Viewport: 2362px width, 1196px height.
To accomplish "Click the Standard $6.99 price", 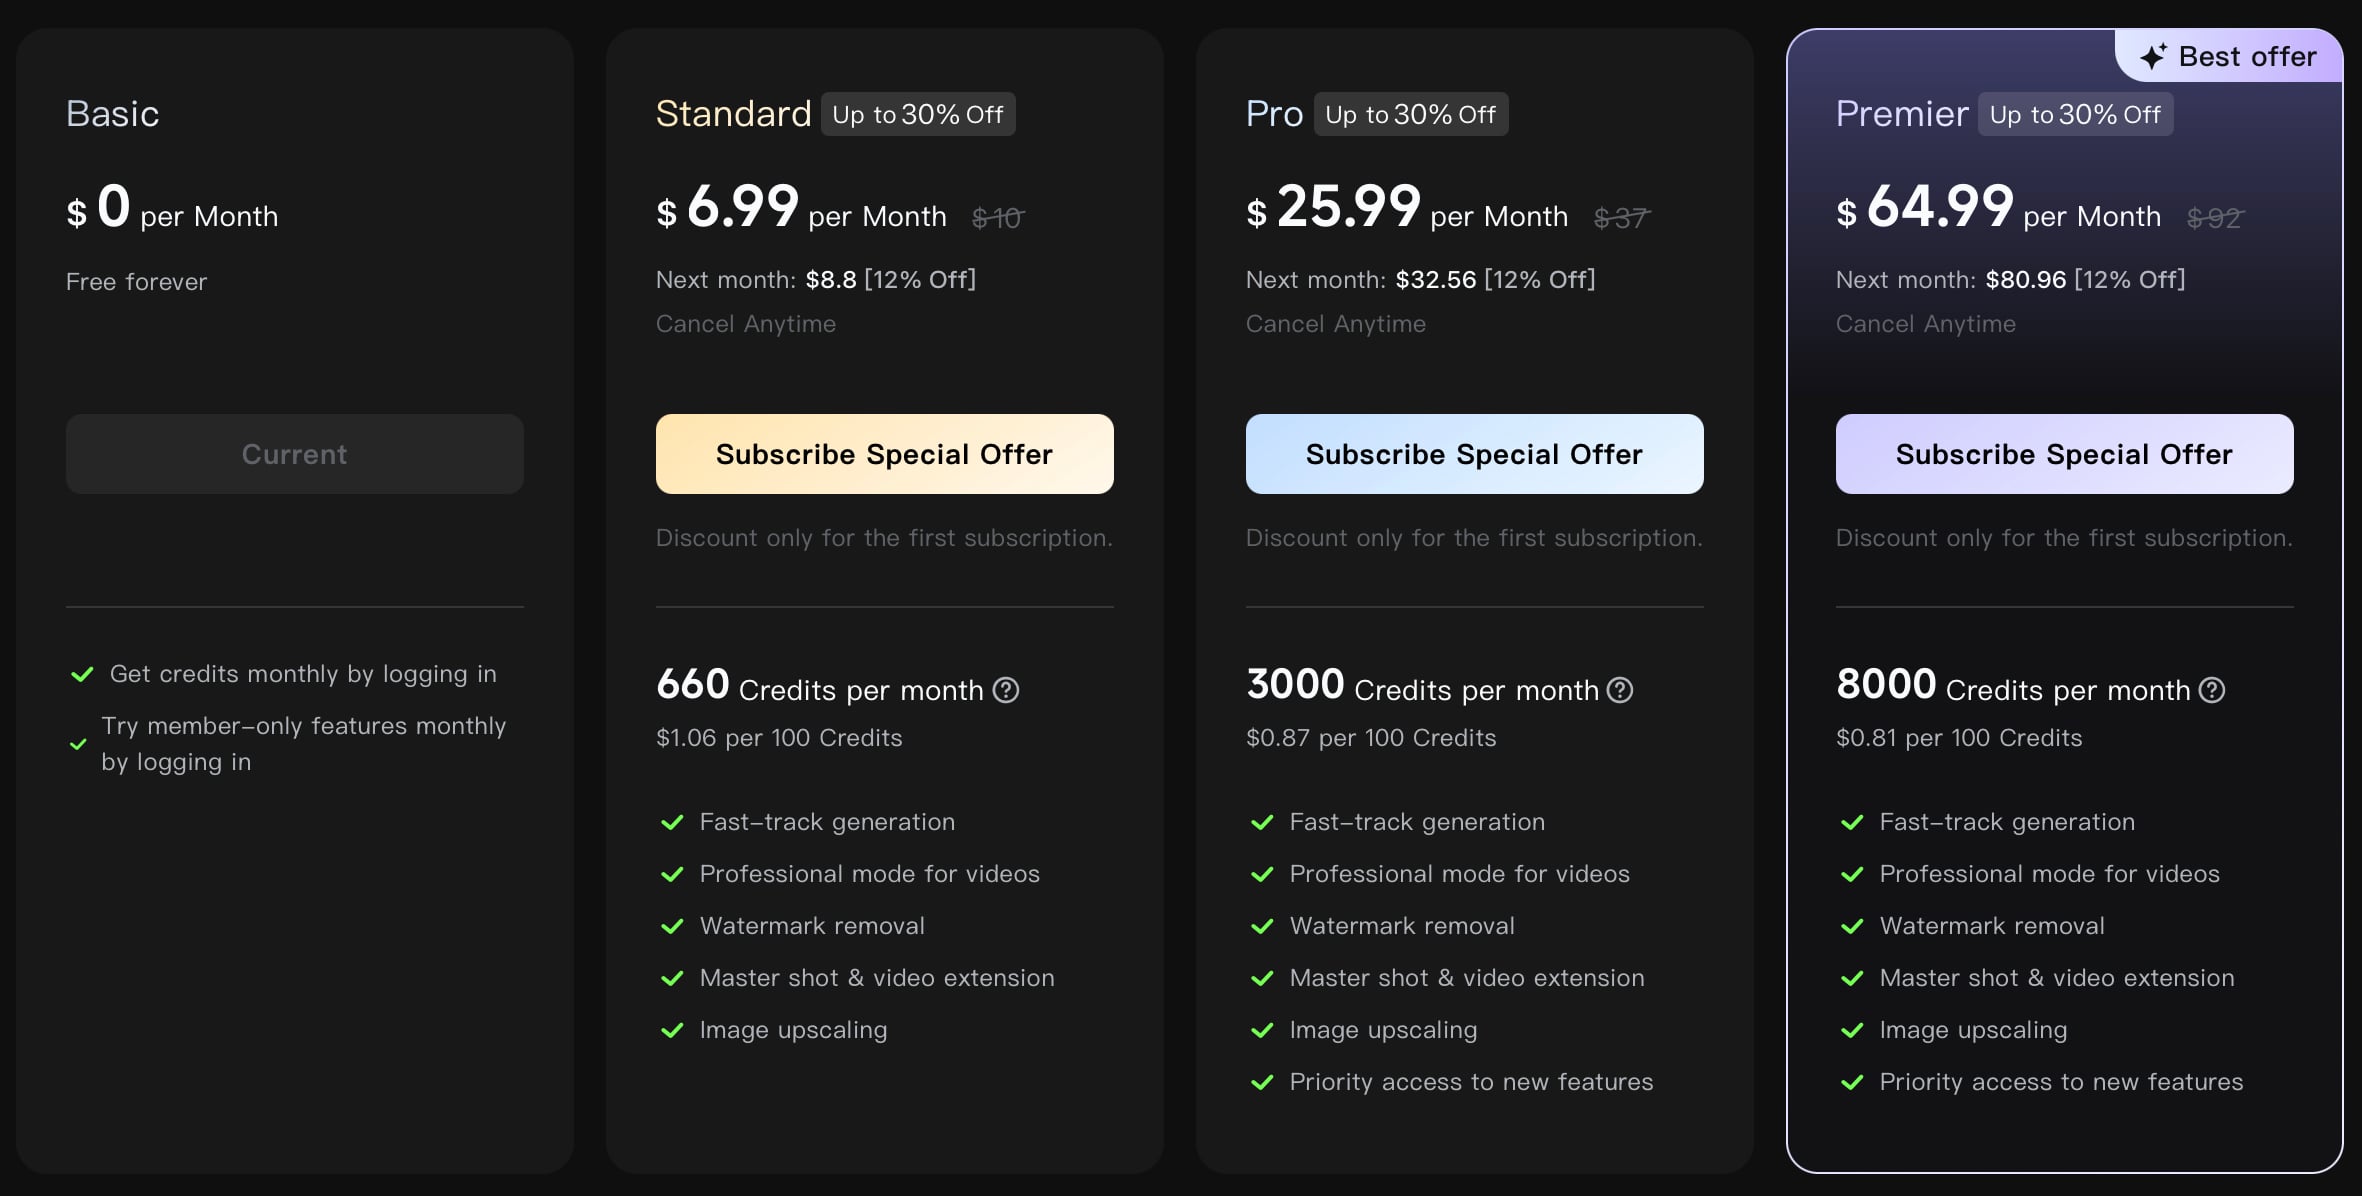I will point(728,207).
